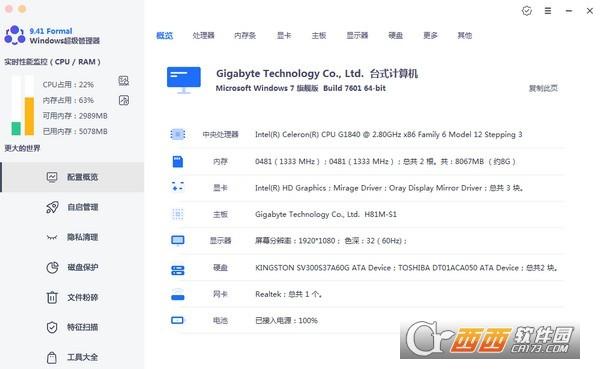Click the Intel(R) HD Graphics row text
This screenshot has height=369, width=600.
[x=389, y=188]
